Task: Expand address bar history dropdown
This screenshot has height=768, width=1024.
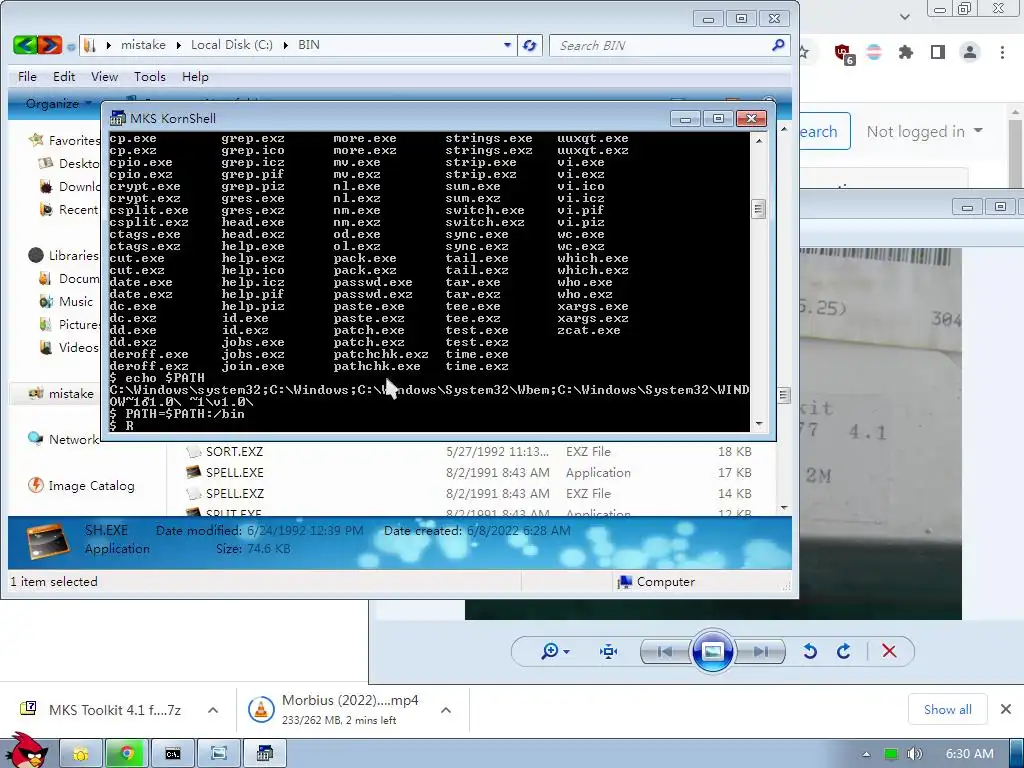Action: tap(507, 45)
